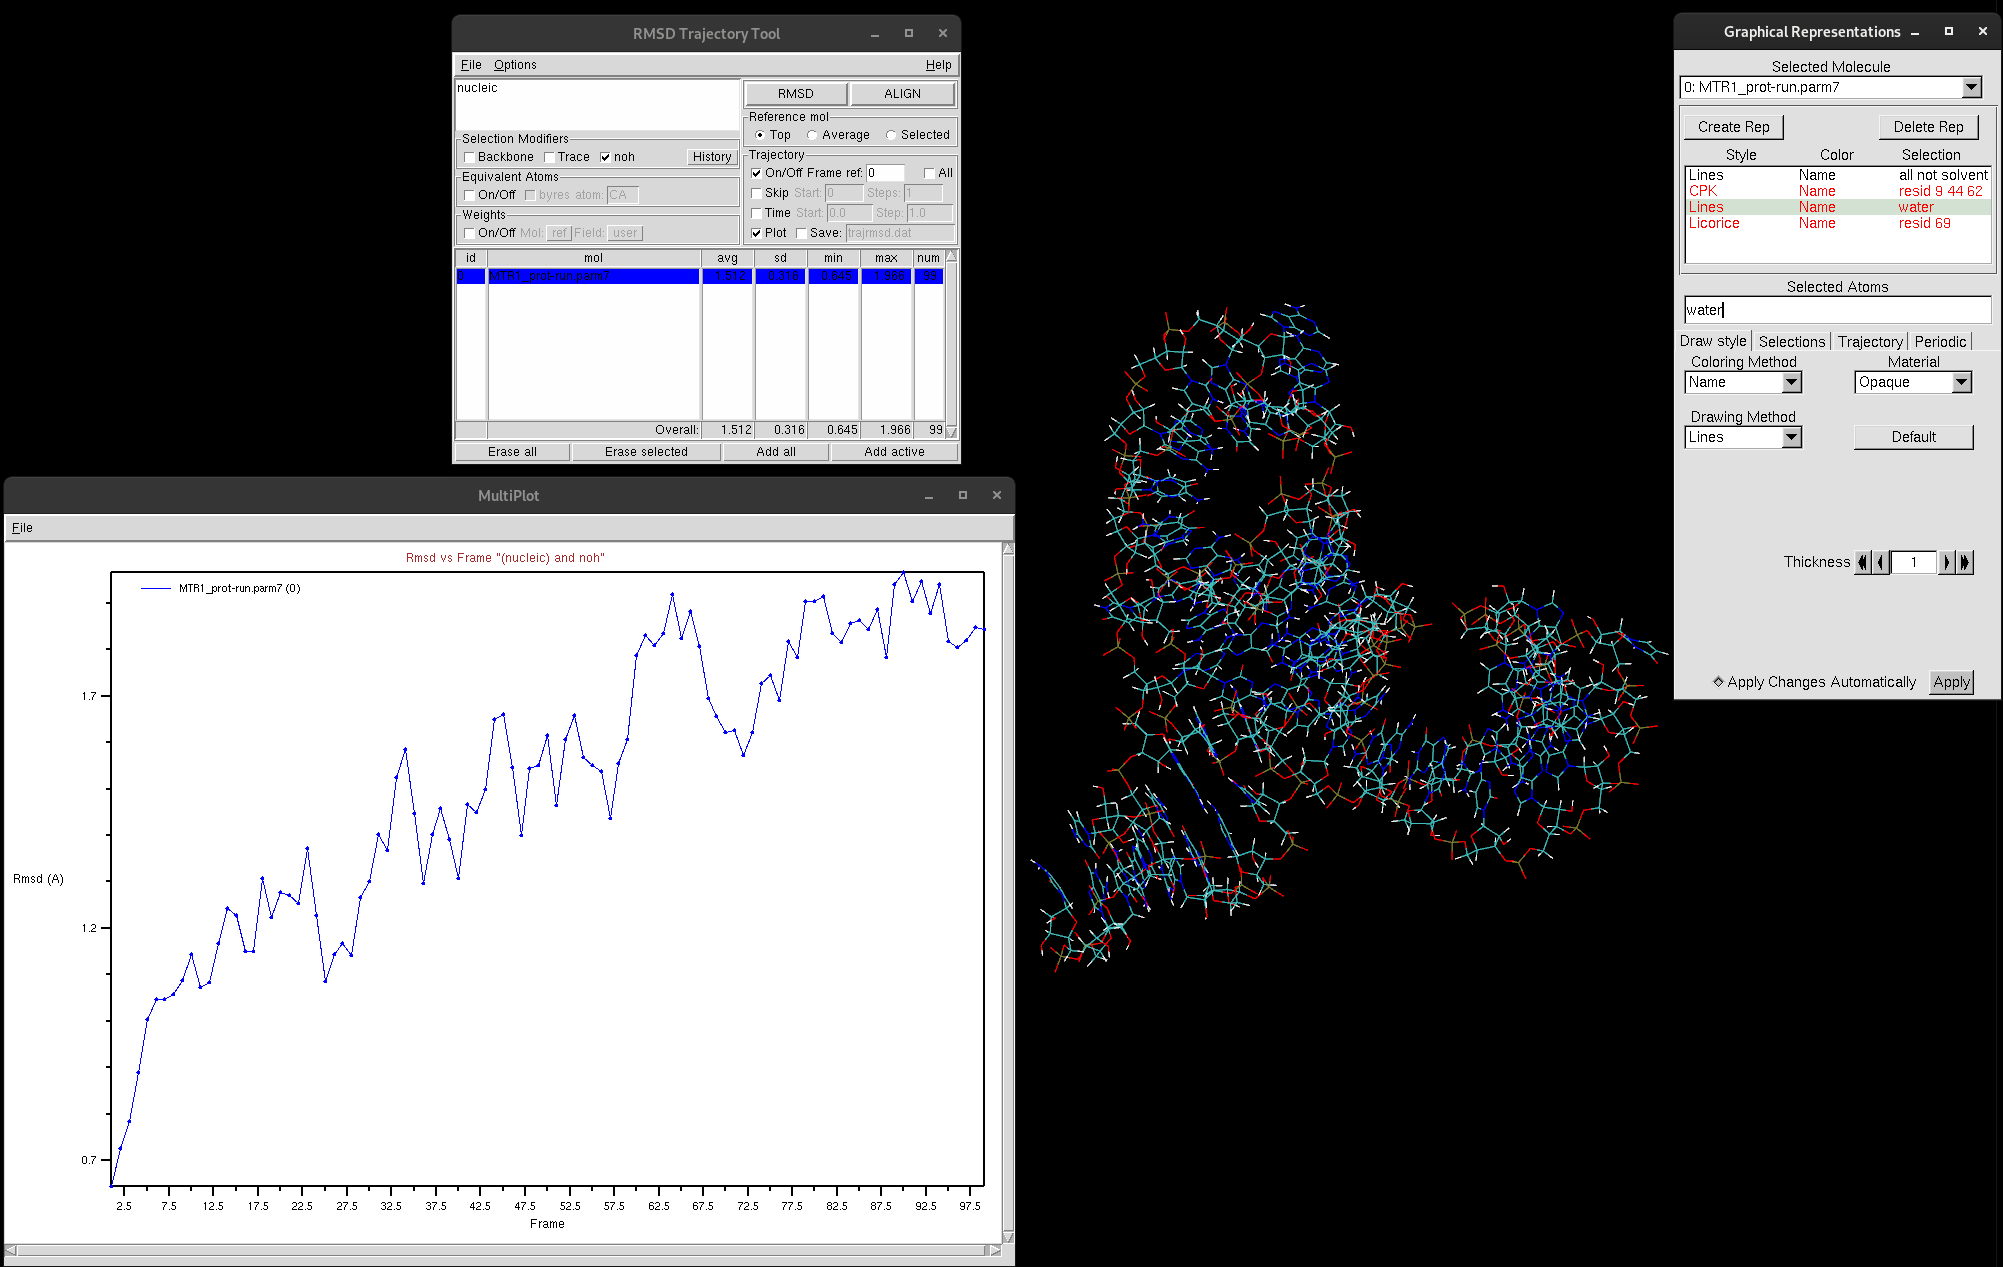Enable Apply Changes Automatically

(x=1717, y=681)
